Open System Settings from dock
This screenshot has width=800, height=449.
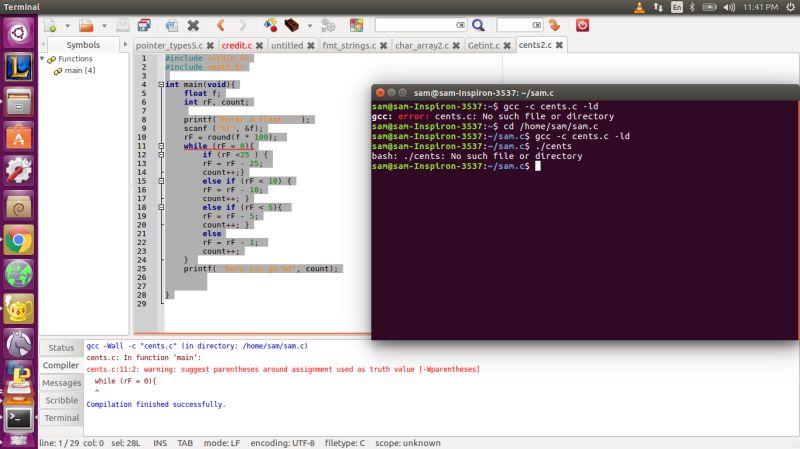pyautogui.click(x=19, y=171)
